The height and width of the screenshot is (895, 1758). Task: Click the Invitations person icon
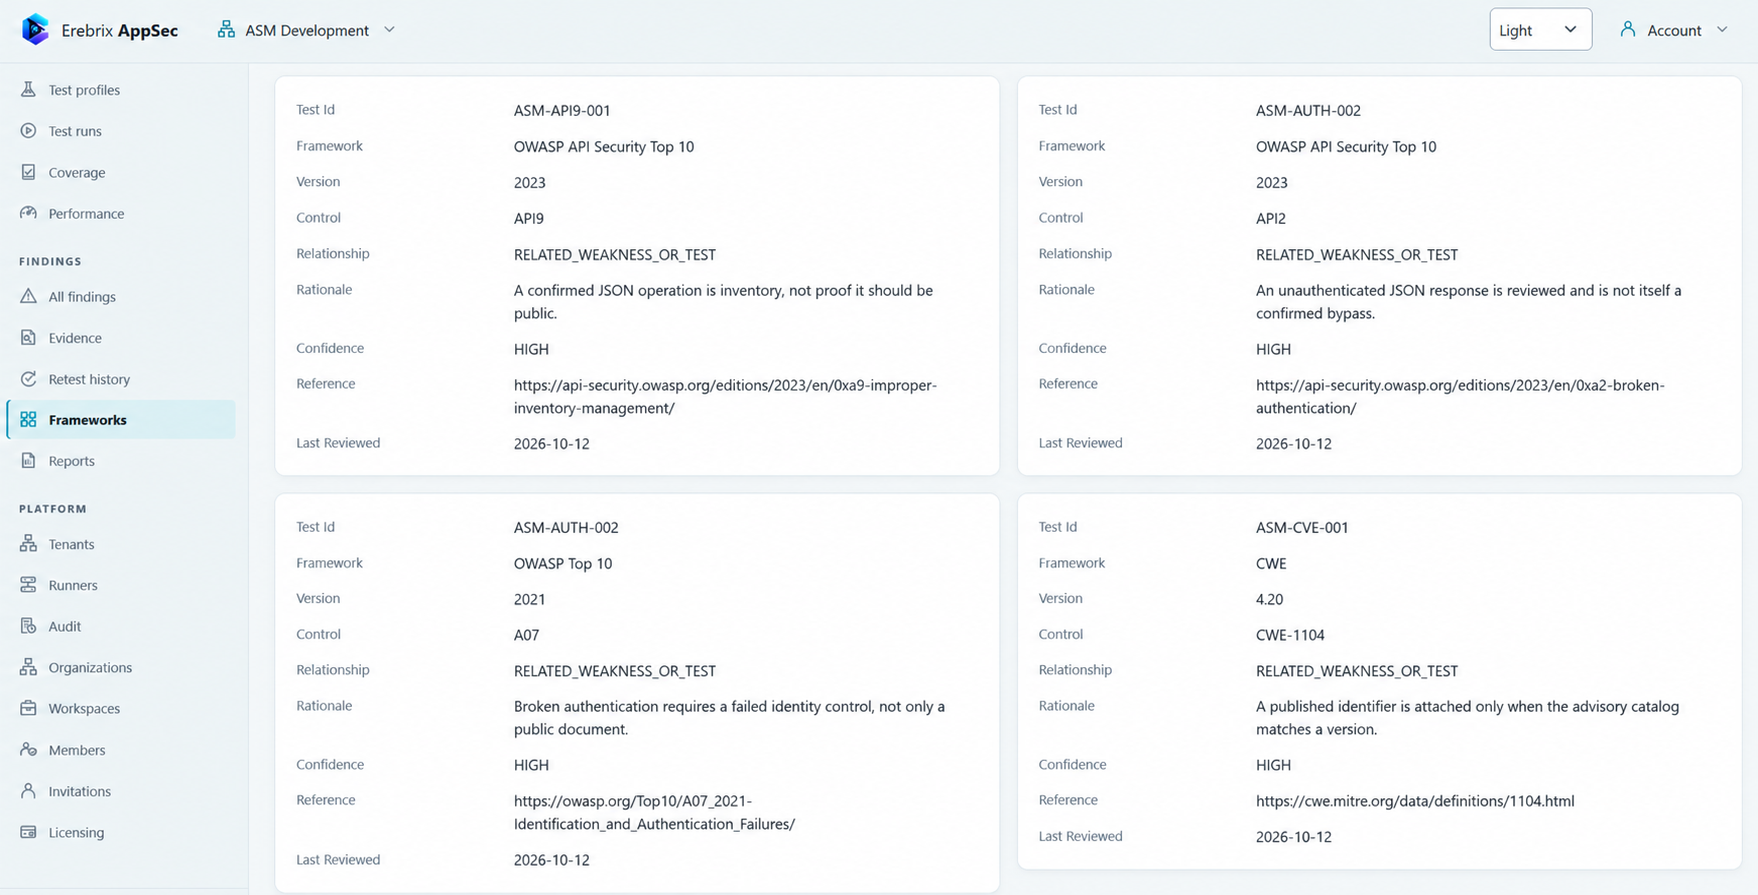(x=28, y=791)
